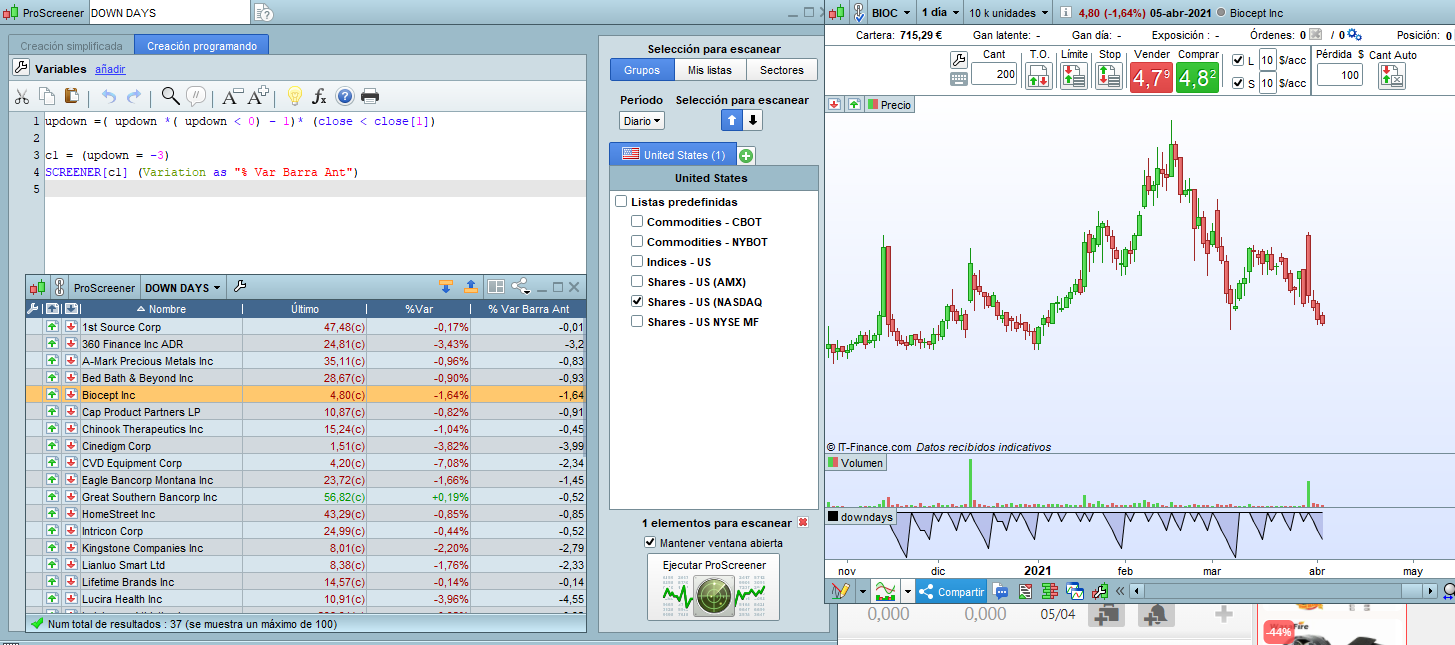Click the up arrow ascending sort button

[x=731, y=120]
